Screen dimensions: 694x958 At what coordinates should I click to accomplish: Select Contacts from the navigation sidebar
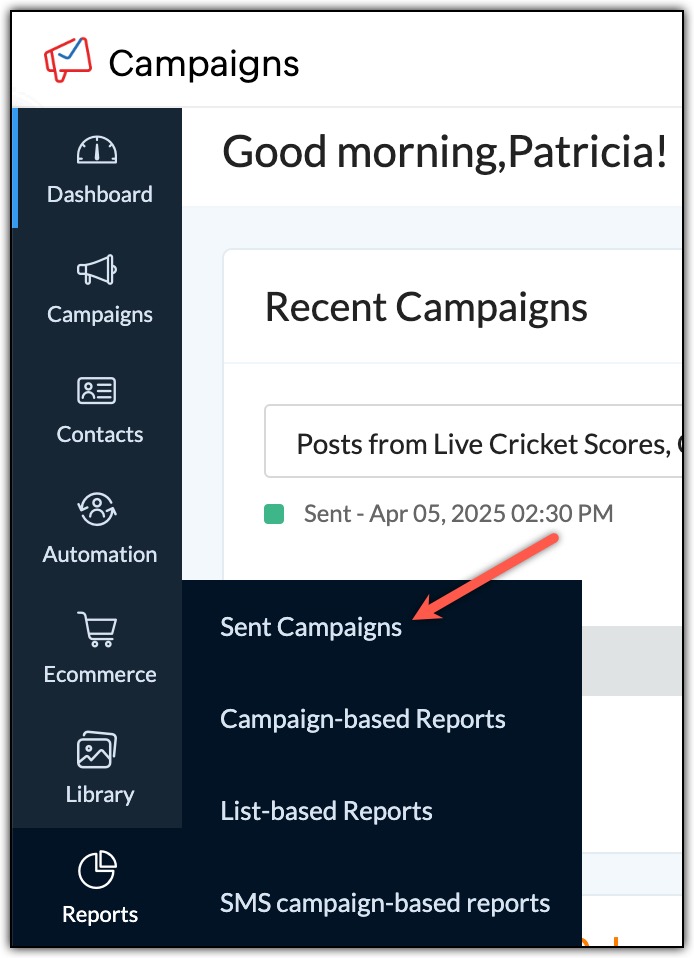click(99, 434)
